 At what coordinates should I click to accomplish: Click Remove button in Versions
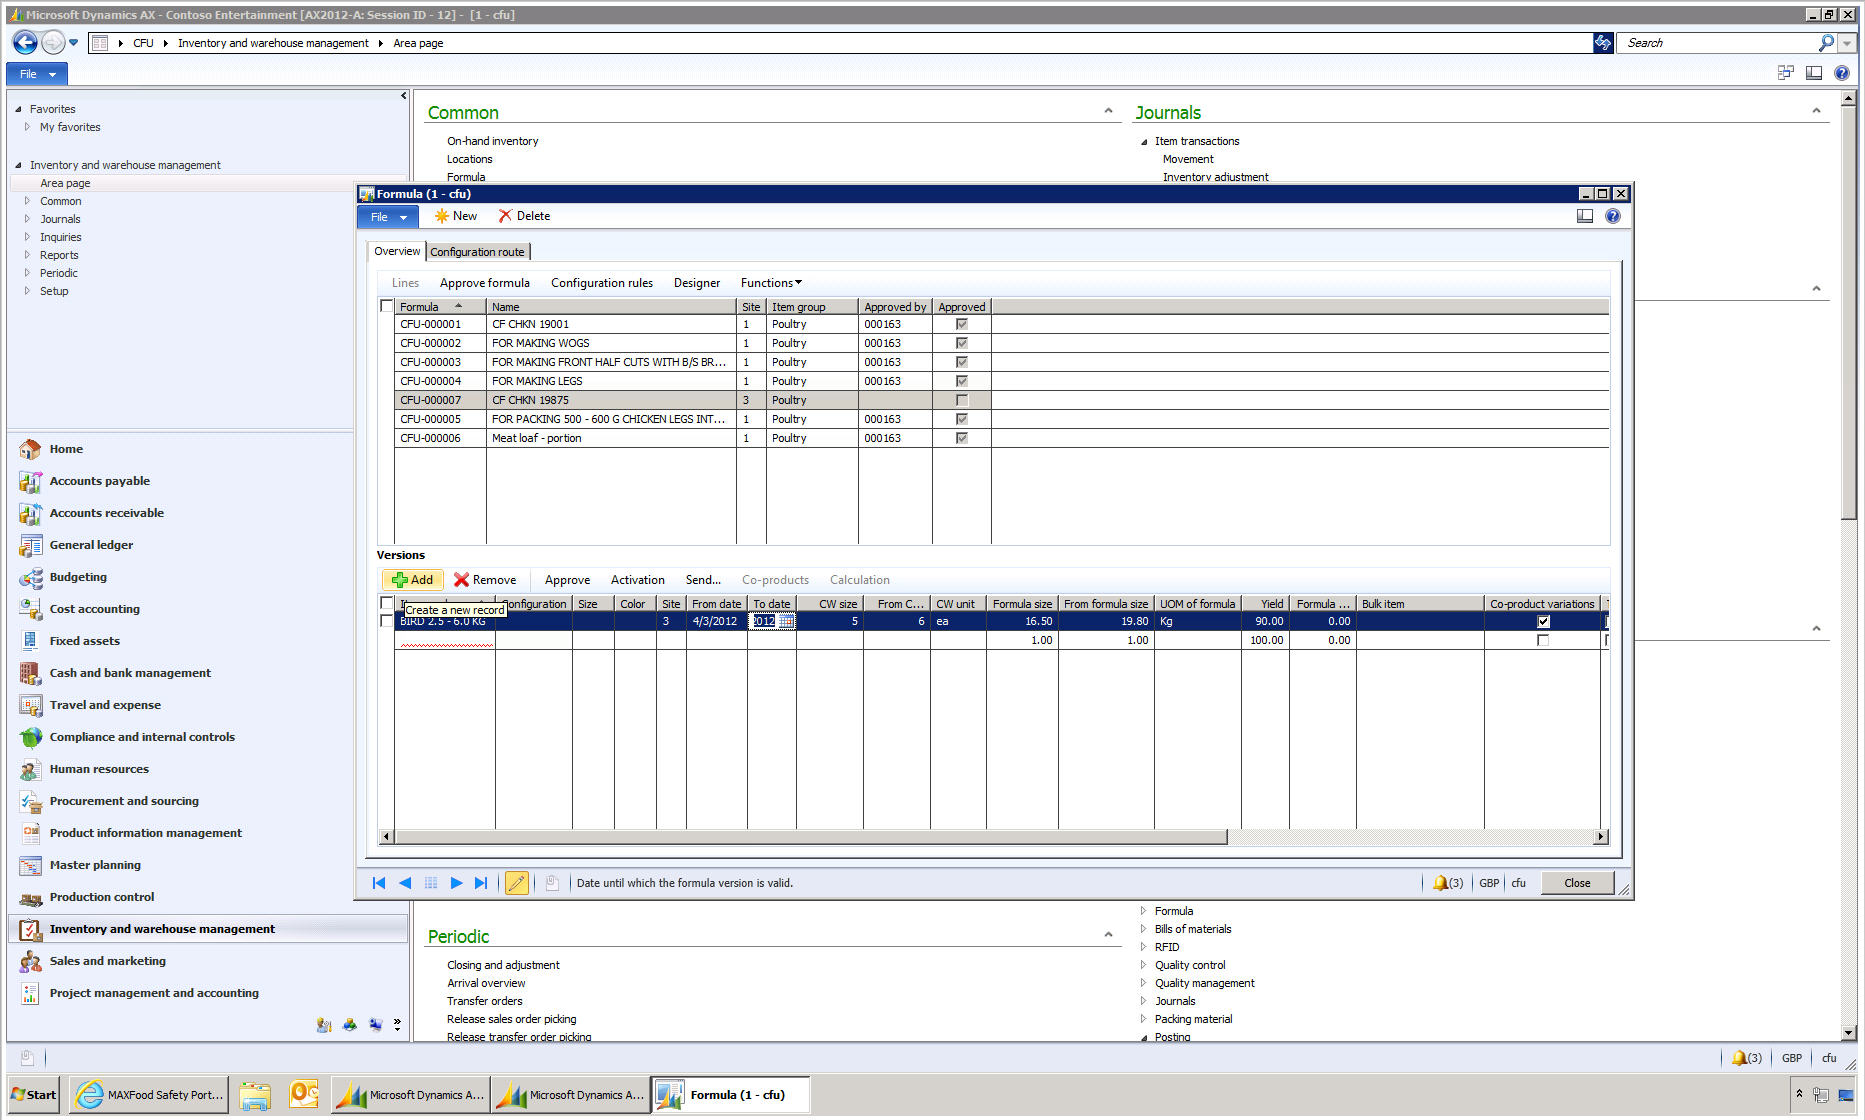(x=485, y=580)
